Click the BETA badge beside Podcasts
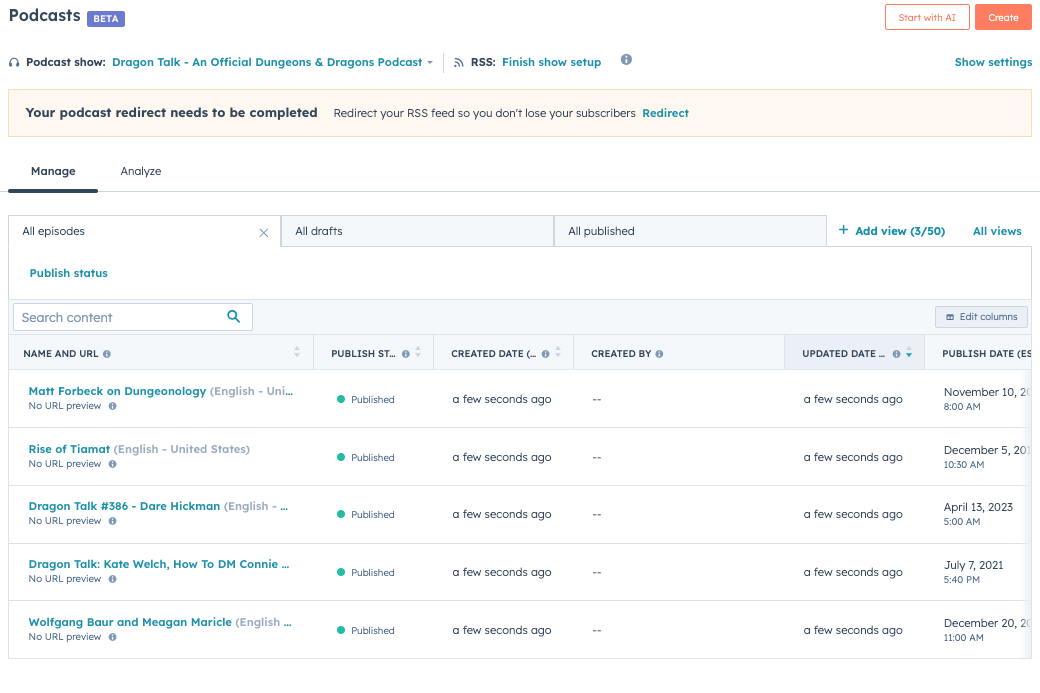1040x693 pixels. pyautogui.click(x=106, y=19)
